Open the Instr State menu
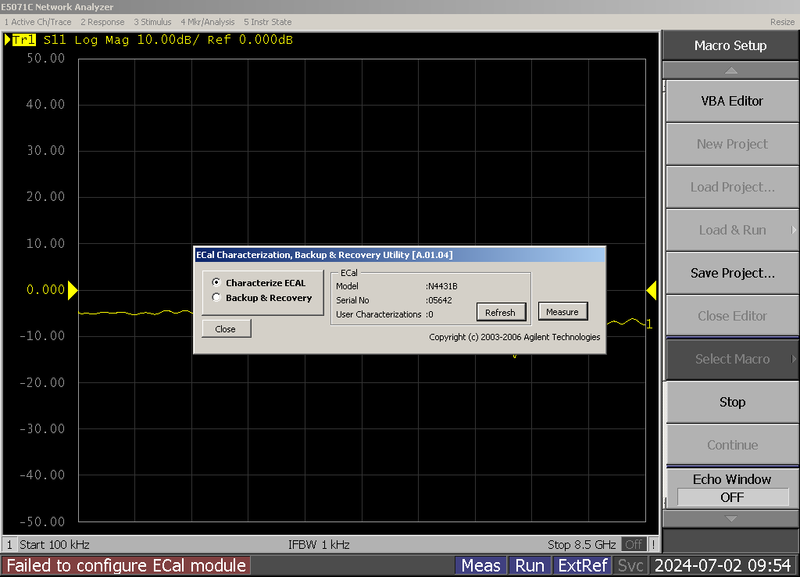 point(268,21)
